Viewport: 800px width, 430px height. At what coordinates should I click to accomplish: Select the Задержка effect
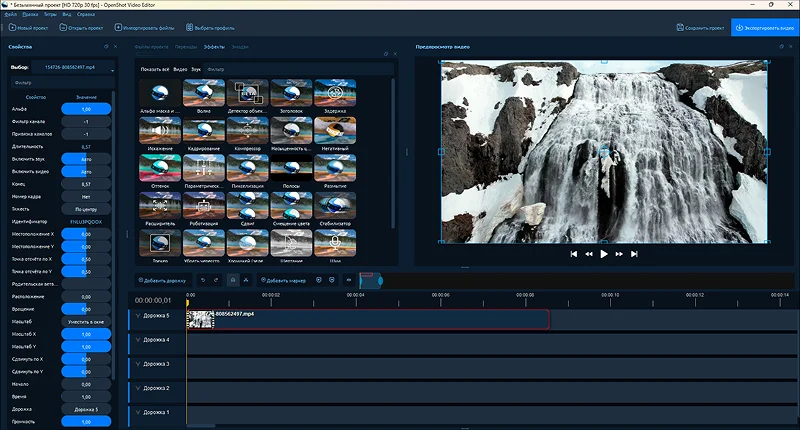pos(335,92)
